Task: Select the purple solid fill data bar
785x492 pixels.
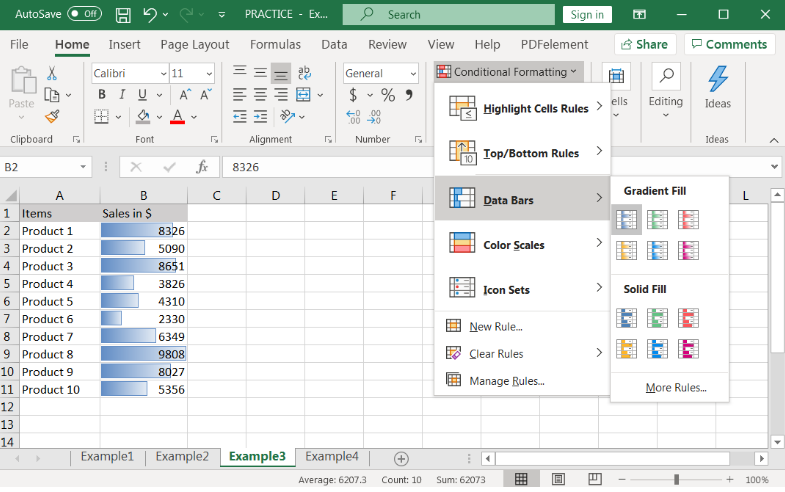Action: pos(688,349)
